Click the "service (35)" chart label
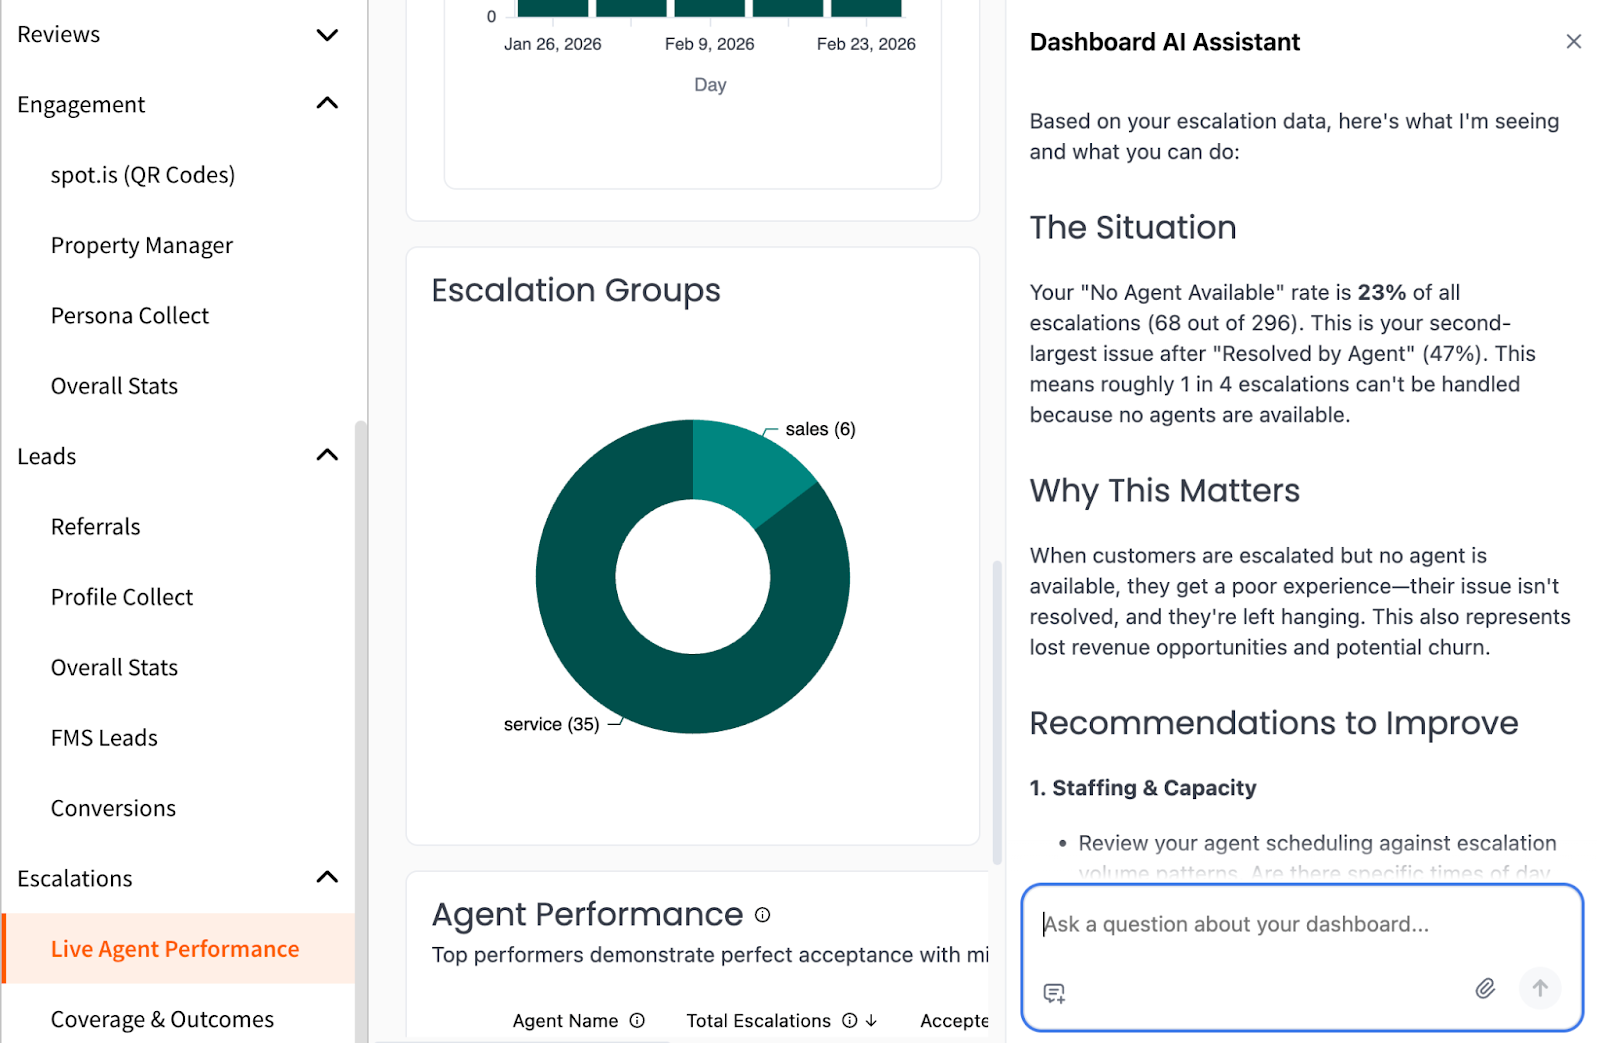Viewport: 1600px width, 1043px height. (x=552, y=724)
